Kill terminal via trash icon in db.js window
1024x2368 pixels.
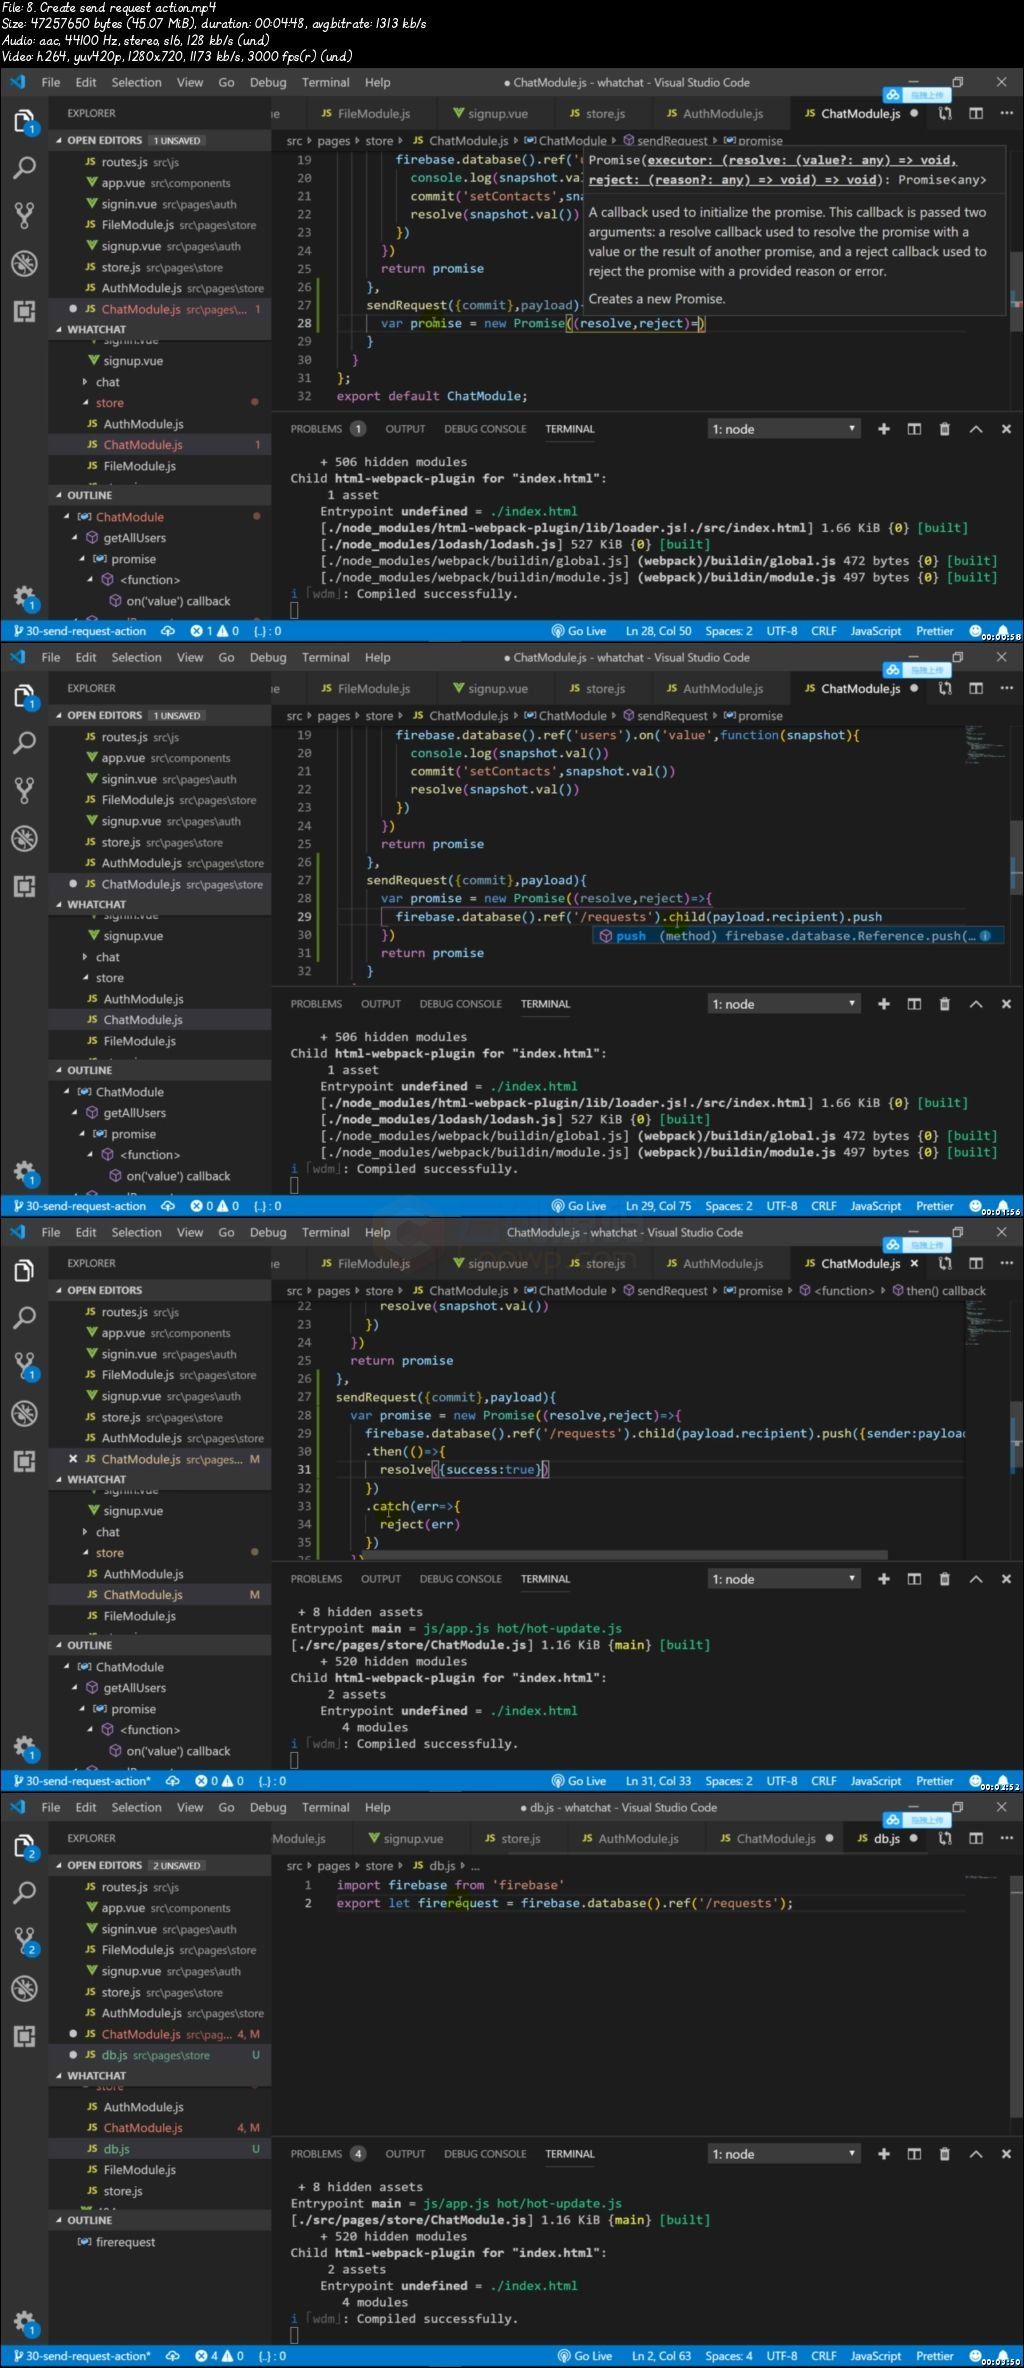point(944,2154)
